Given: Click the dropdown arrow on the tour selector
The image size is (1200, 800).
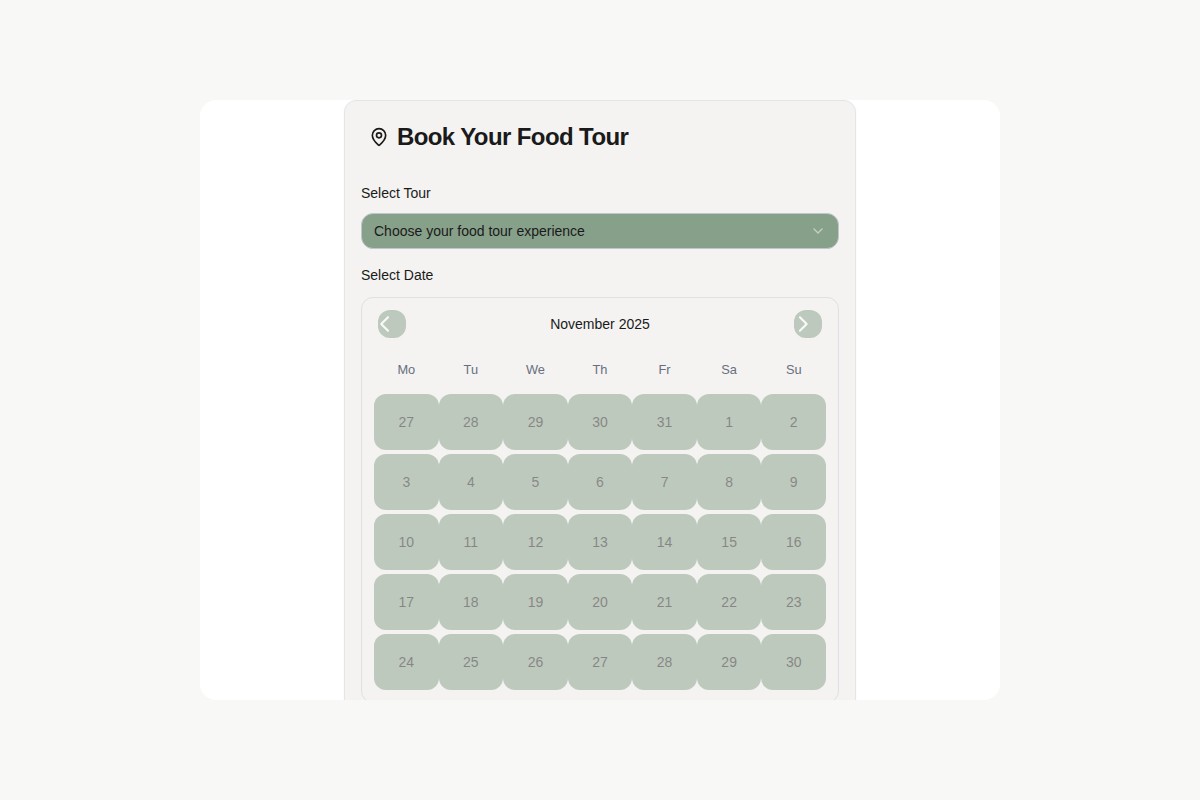Looking at the screenshot, I should tap(819, 231).
